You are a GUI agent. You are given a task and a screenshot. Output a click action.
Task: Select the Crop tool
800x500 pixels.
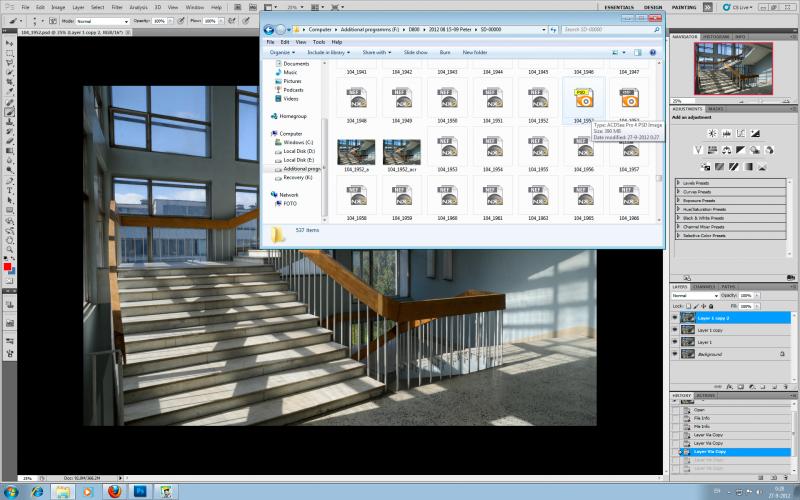pos(9,82)
